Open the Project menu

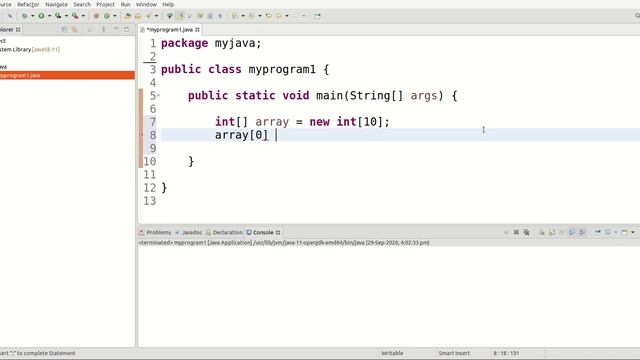pyautogui.click(x=105, y=4)
